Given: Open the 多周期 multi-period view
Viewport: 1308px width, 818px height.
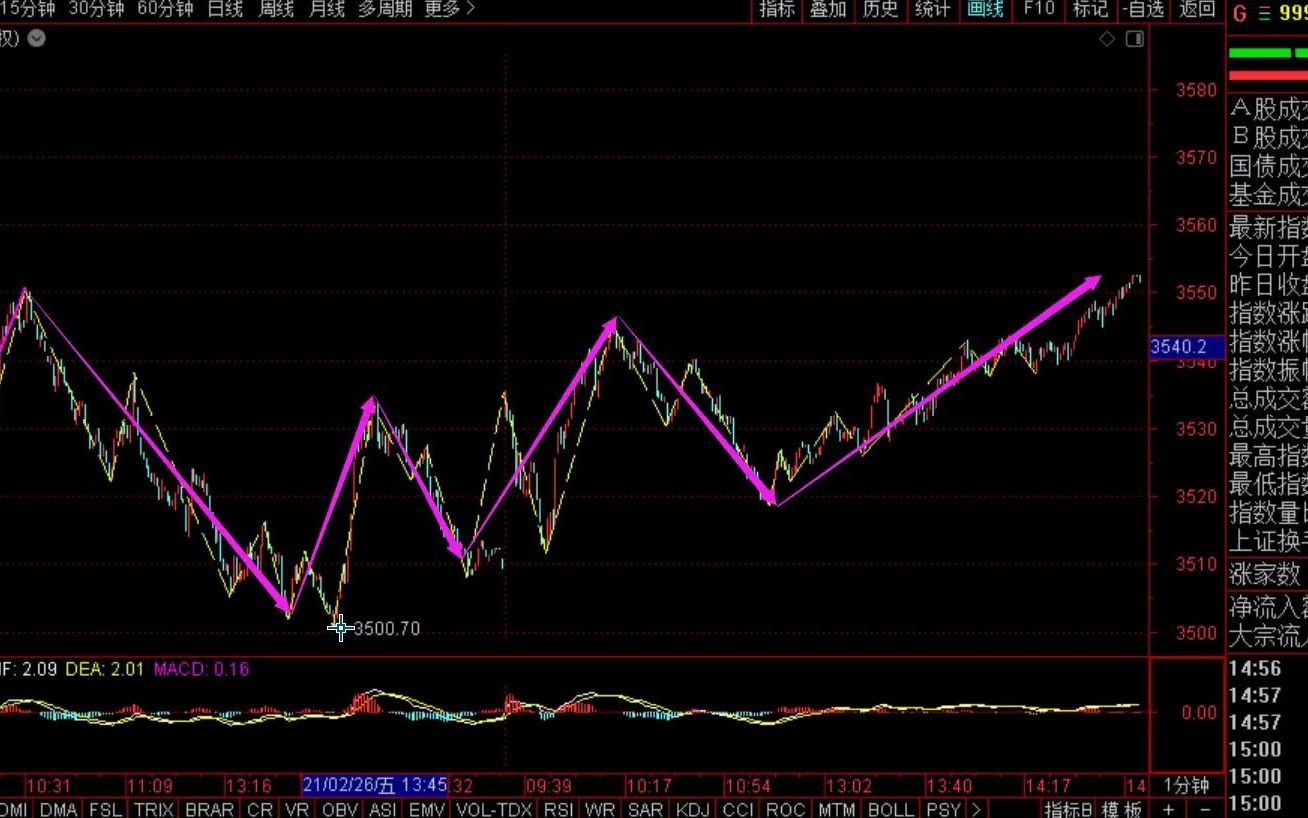Looking at the screenshot, I should [x=385, y=9].
